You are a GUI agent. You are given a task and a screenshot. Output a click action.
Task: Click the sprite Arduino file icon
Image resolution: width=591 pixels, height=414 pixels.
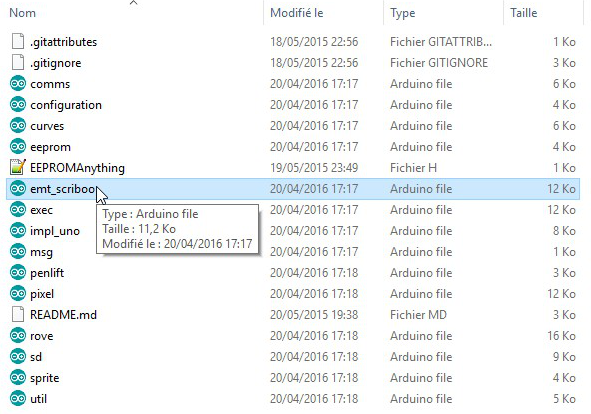pos(18,377)
